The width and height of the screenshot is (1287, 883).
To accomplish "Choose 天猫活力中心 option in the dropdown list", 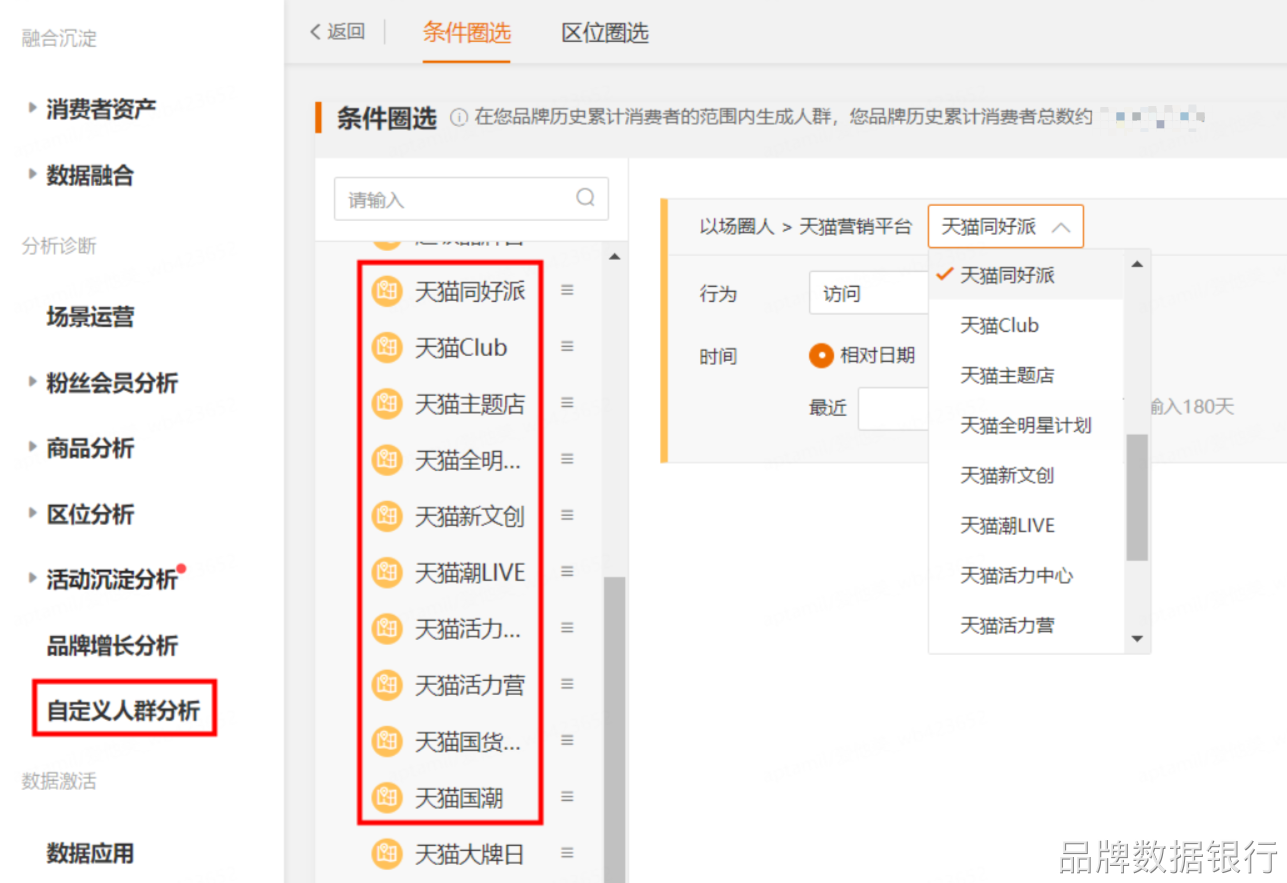I will click(x=1026, y=575).
